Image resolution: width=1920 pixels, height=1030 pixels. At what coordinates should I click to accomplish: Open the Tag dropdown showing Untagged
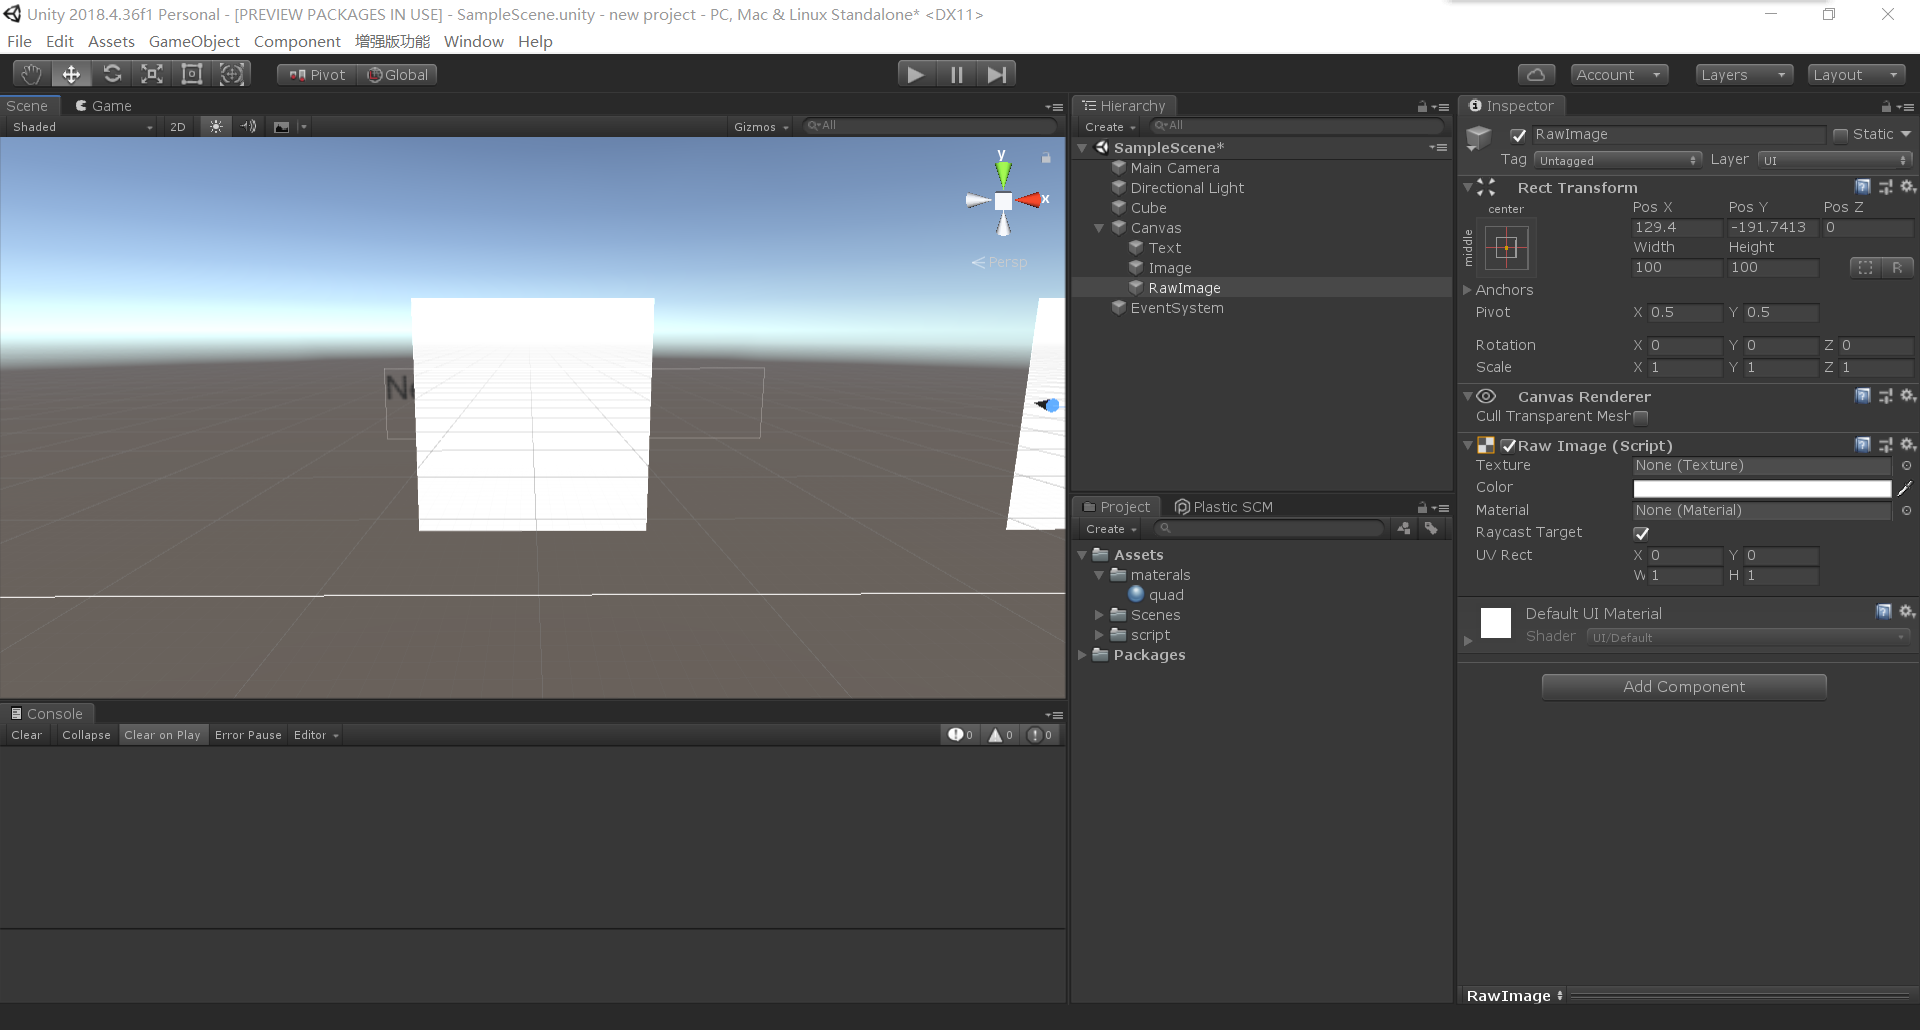pos(1618,160)
